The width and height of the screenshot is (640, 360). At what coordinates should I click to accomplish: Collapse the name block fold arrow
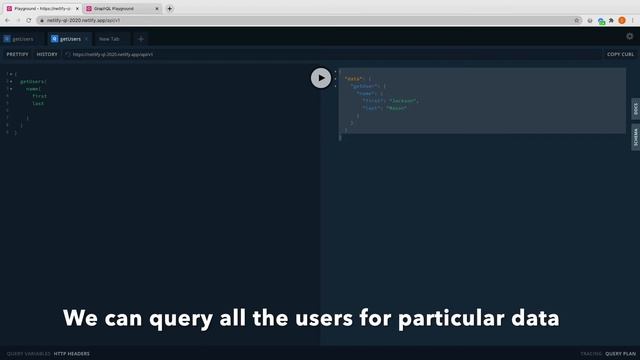pyautogui.click(x=11, y=89)
